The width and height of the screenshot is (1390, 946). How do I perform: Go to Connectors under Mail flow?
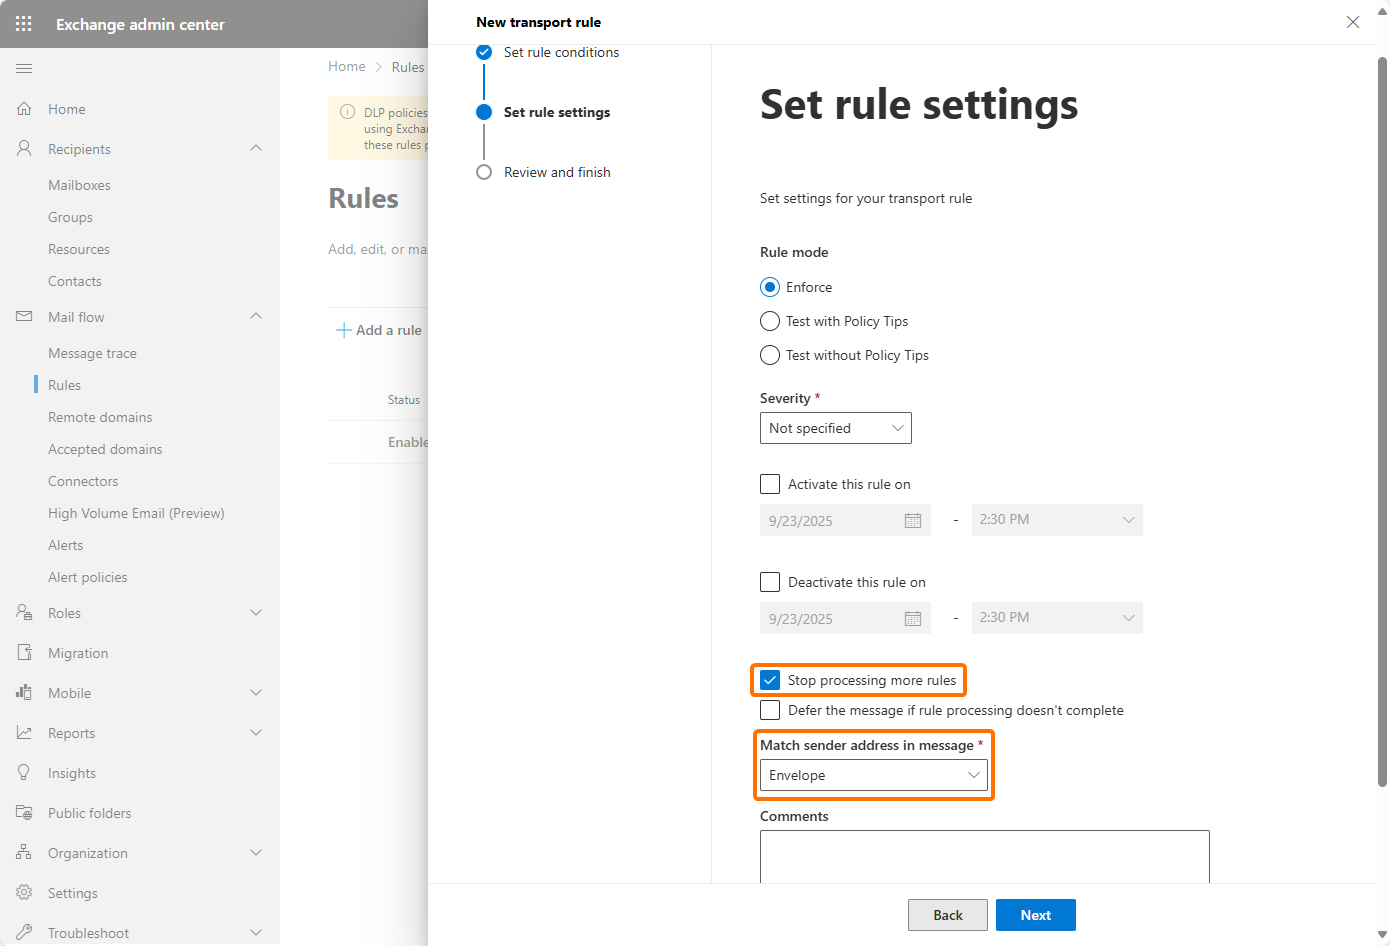tap(83, 481)
